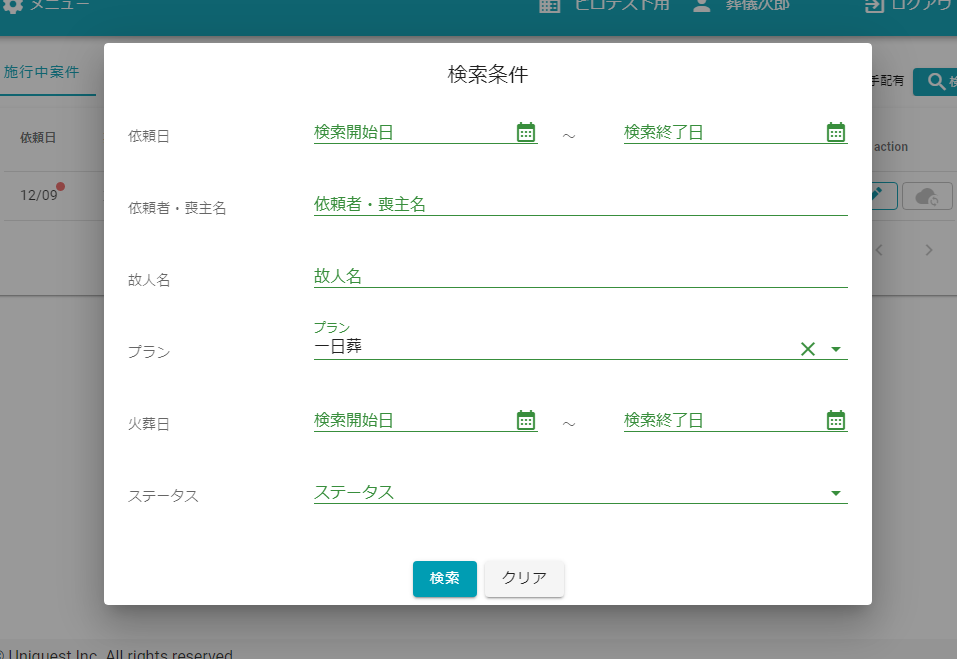Screen dimensions: 957x659
Task: Open calendar for 依頼日 start date
Action: (526, 132)
